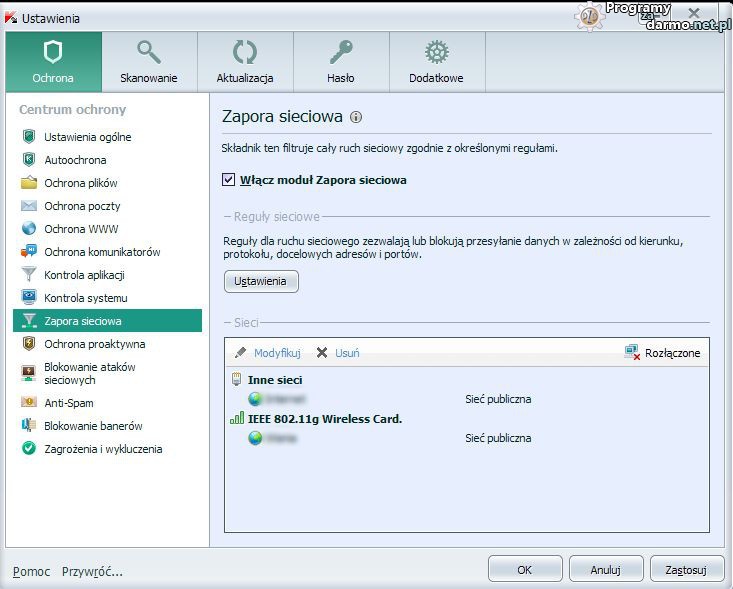Viewport: 733px width, 589px height.
Task: Click the Kaspersky logo in title bar
Action: [11, 18]
